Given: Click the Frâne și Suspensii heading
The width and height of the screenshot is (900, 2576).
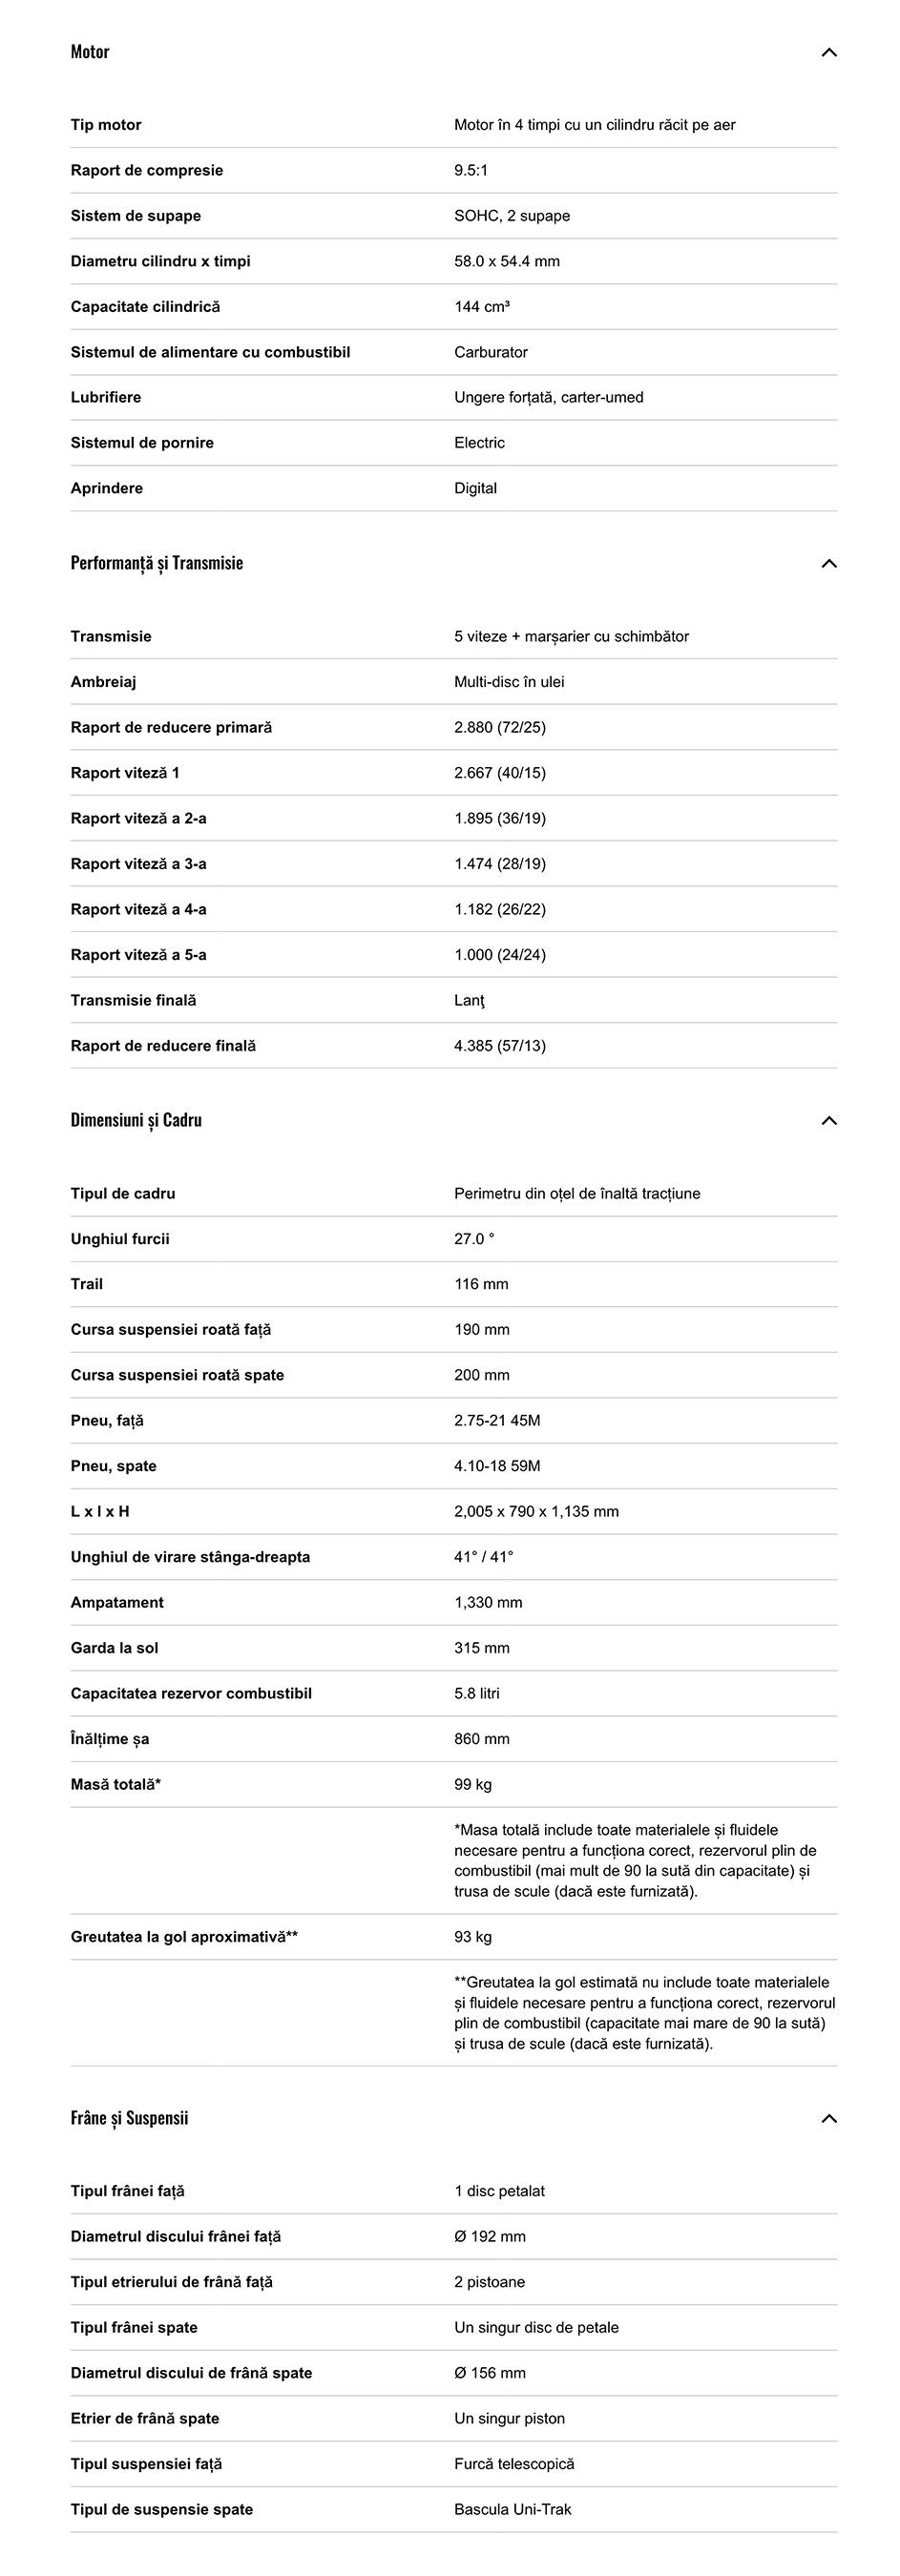Looking at the screenshot, I should click(129, 2118).
